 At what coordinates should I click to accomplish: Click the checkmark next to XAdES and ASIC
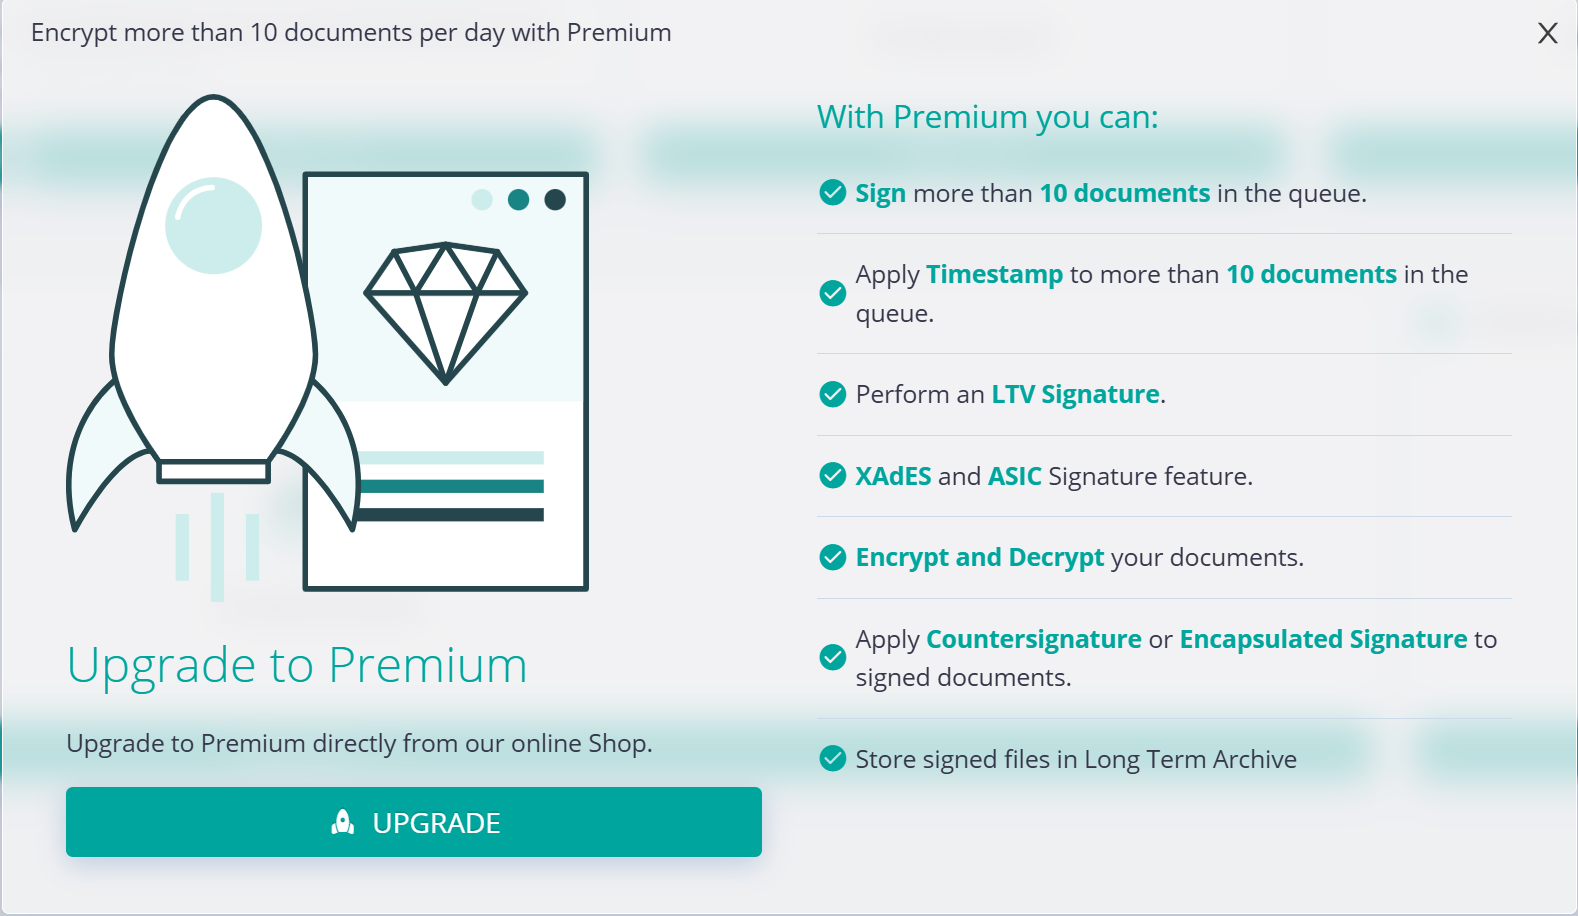832,475
